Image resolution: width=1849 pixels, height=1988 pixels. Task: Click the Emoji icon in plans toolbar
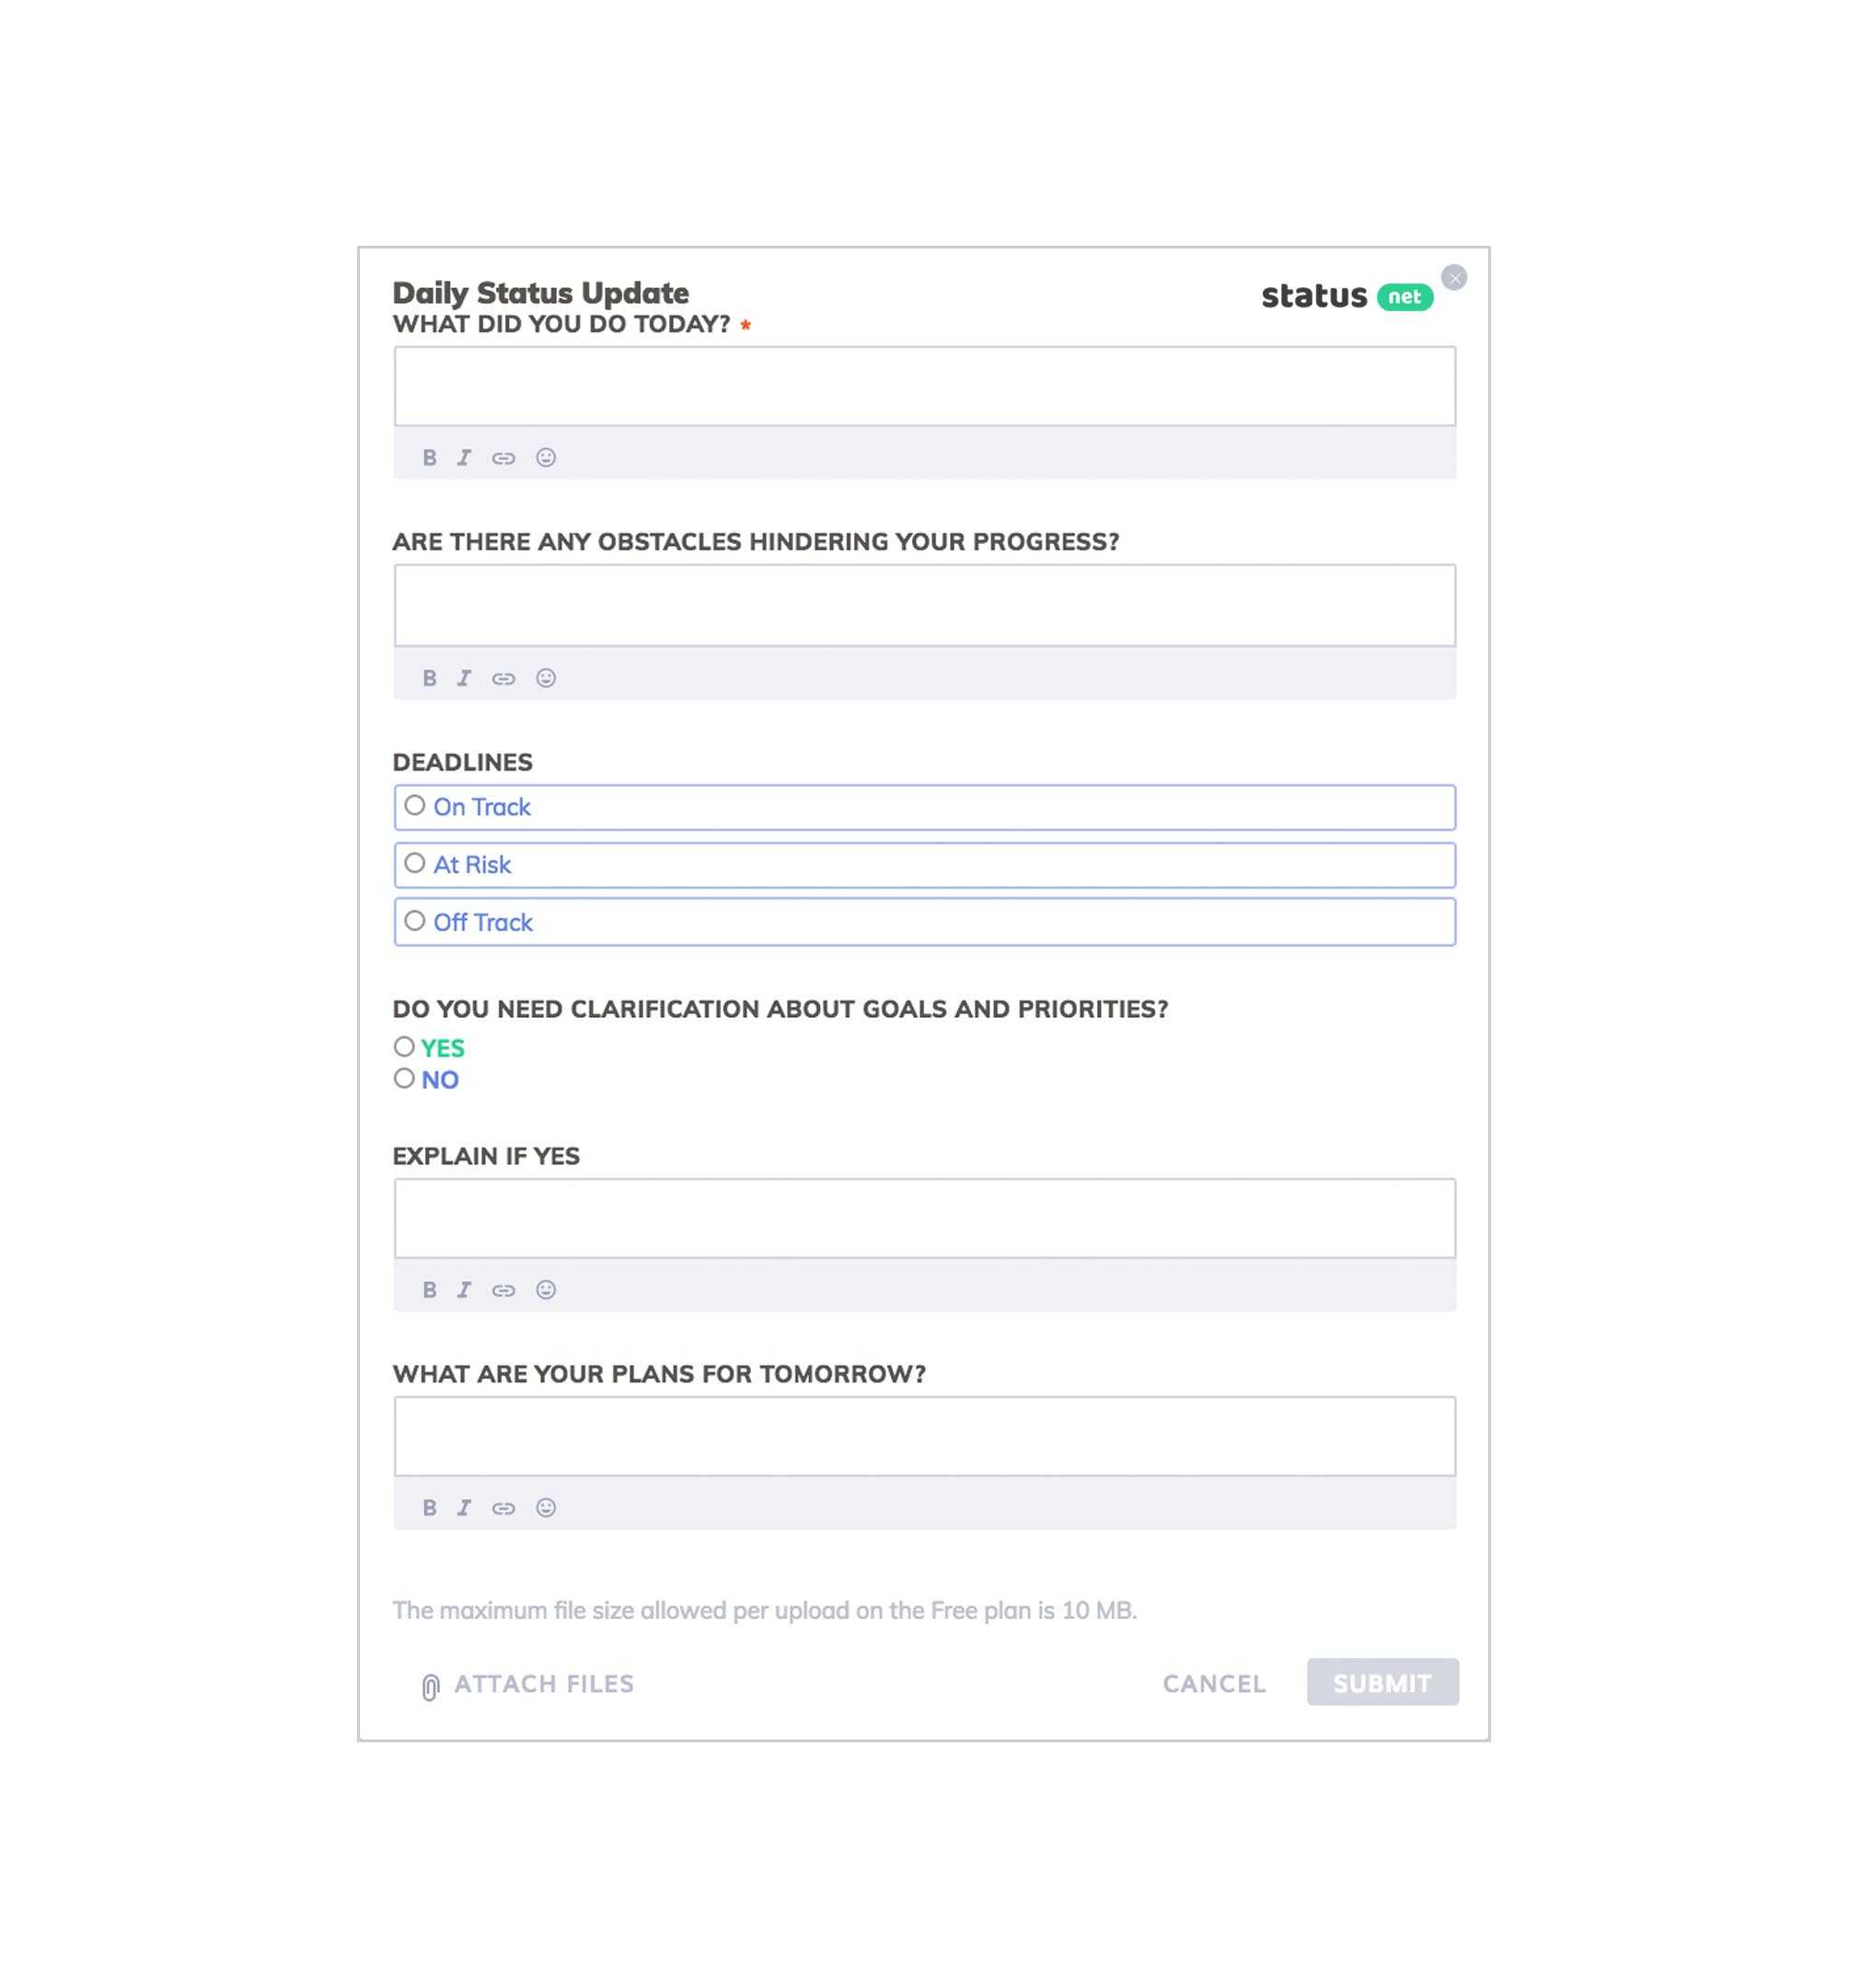click(x=546, y=1507)
